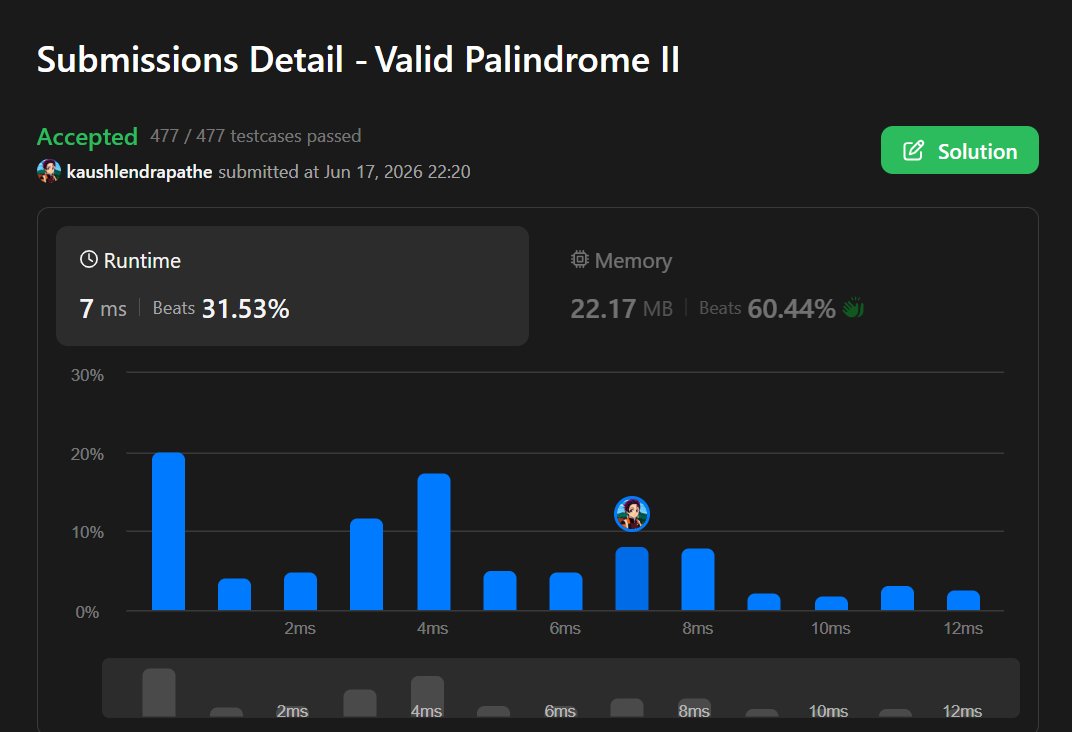Click the gray 4ms bar in mini overview
The image size is (1072, 732).
point(427,696)
